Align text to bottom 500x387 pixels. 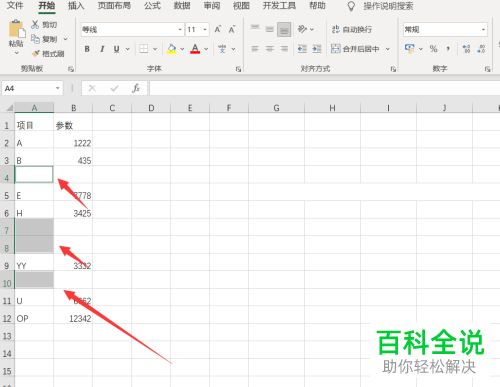pyautogui.click(x=284, y=29)
